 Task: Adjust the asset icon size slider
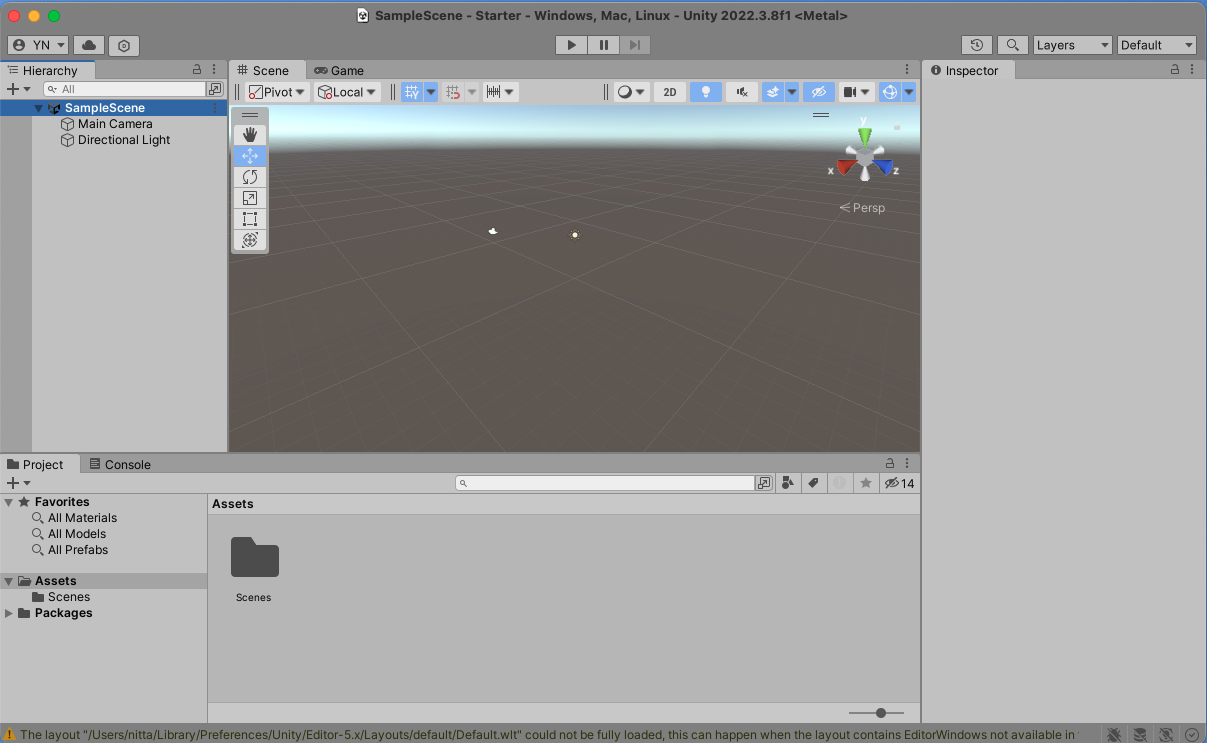tap(880, 713)
